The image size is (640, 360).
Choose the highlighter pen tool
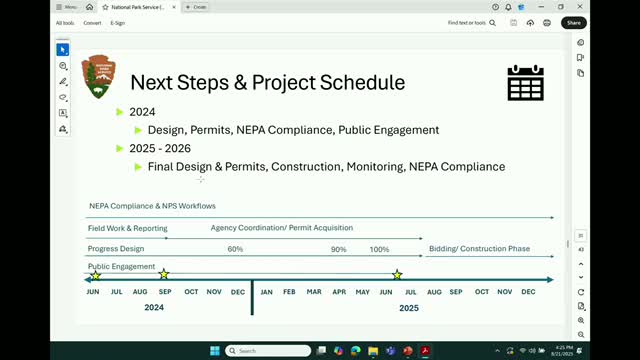tap(63, 82)
